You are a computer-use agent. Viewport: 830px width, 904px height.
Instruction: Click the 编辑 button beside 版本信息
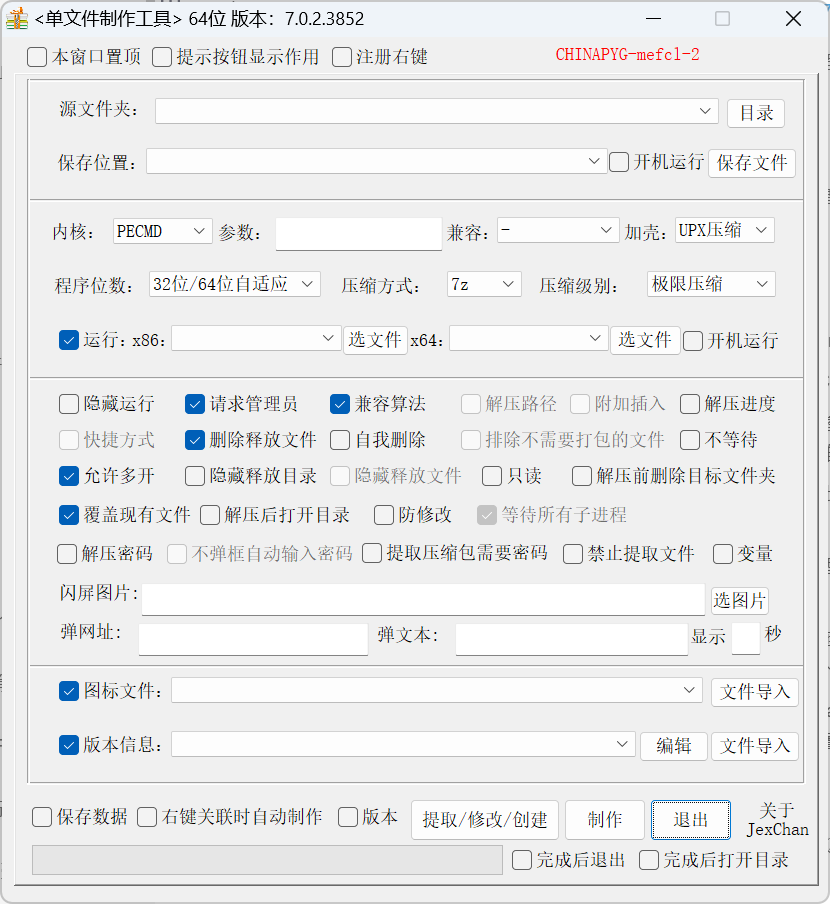(673, 746)
